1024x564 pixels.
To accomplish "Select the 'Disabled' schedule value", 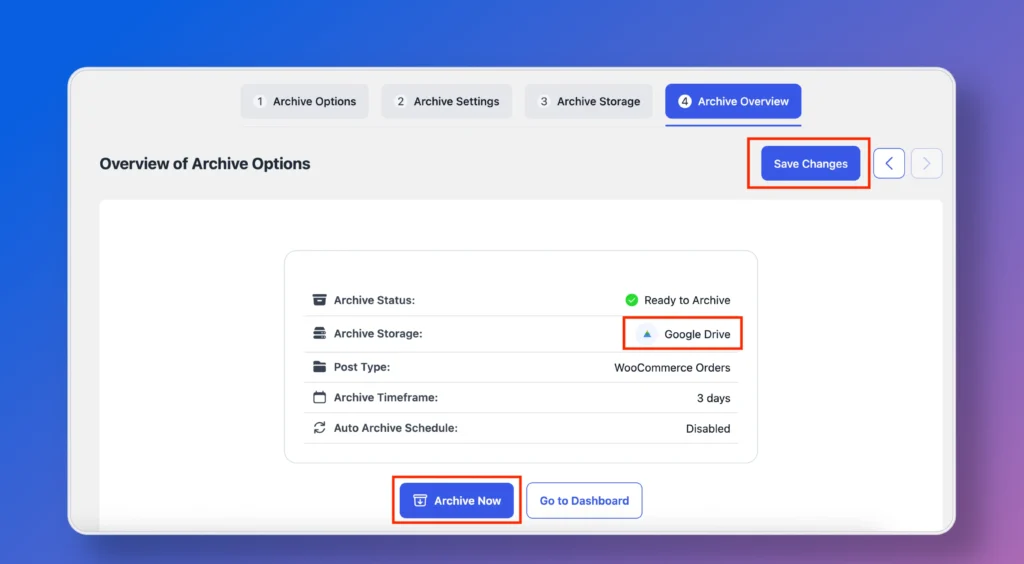I will click(708, 429).
